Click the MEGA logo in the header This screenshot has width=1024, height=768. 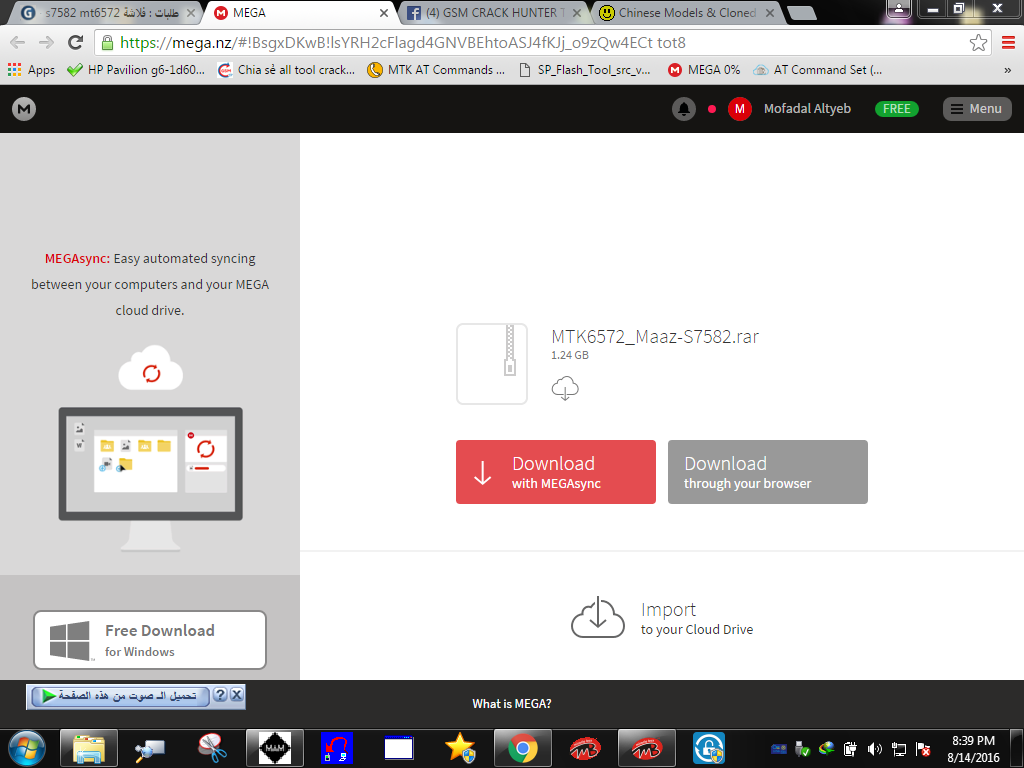[24, 109]
